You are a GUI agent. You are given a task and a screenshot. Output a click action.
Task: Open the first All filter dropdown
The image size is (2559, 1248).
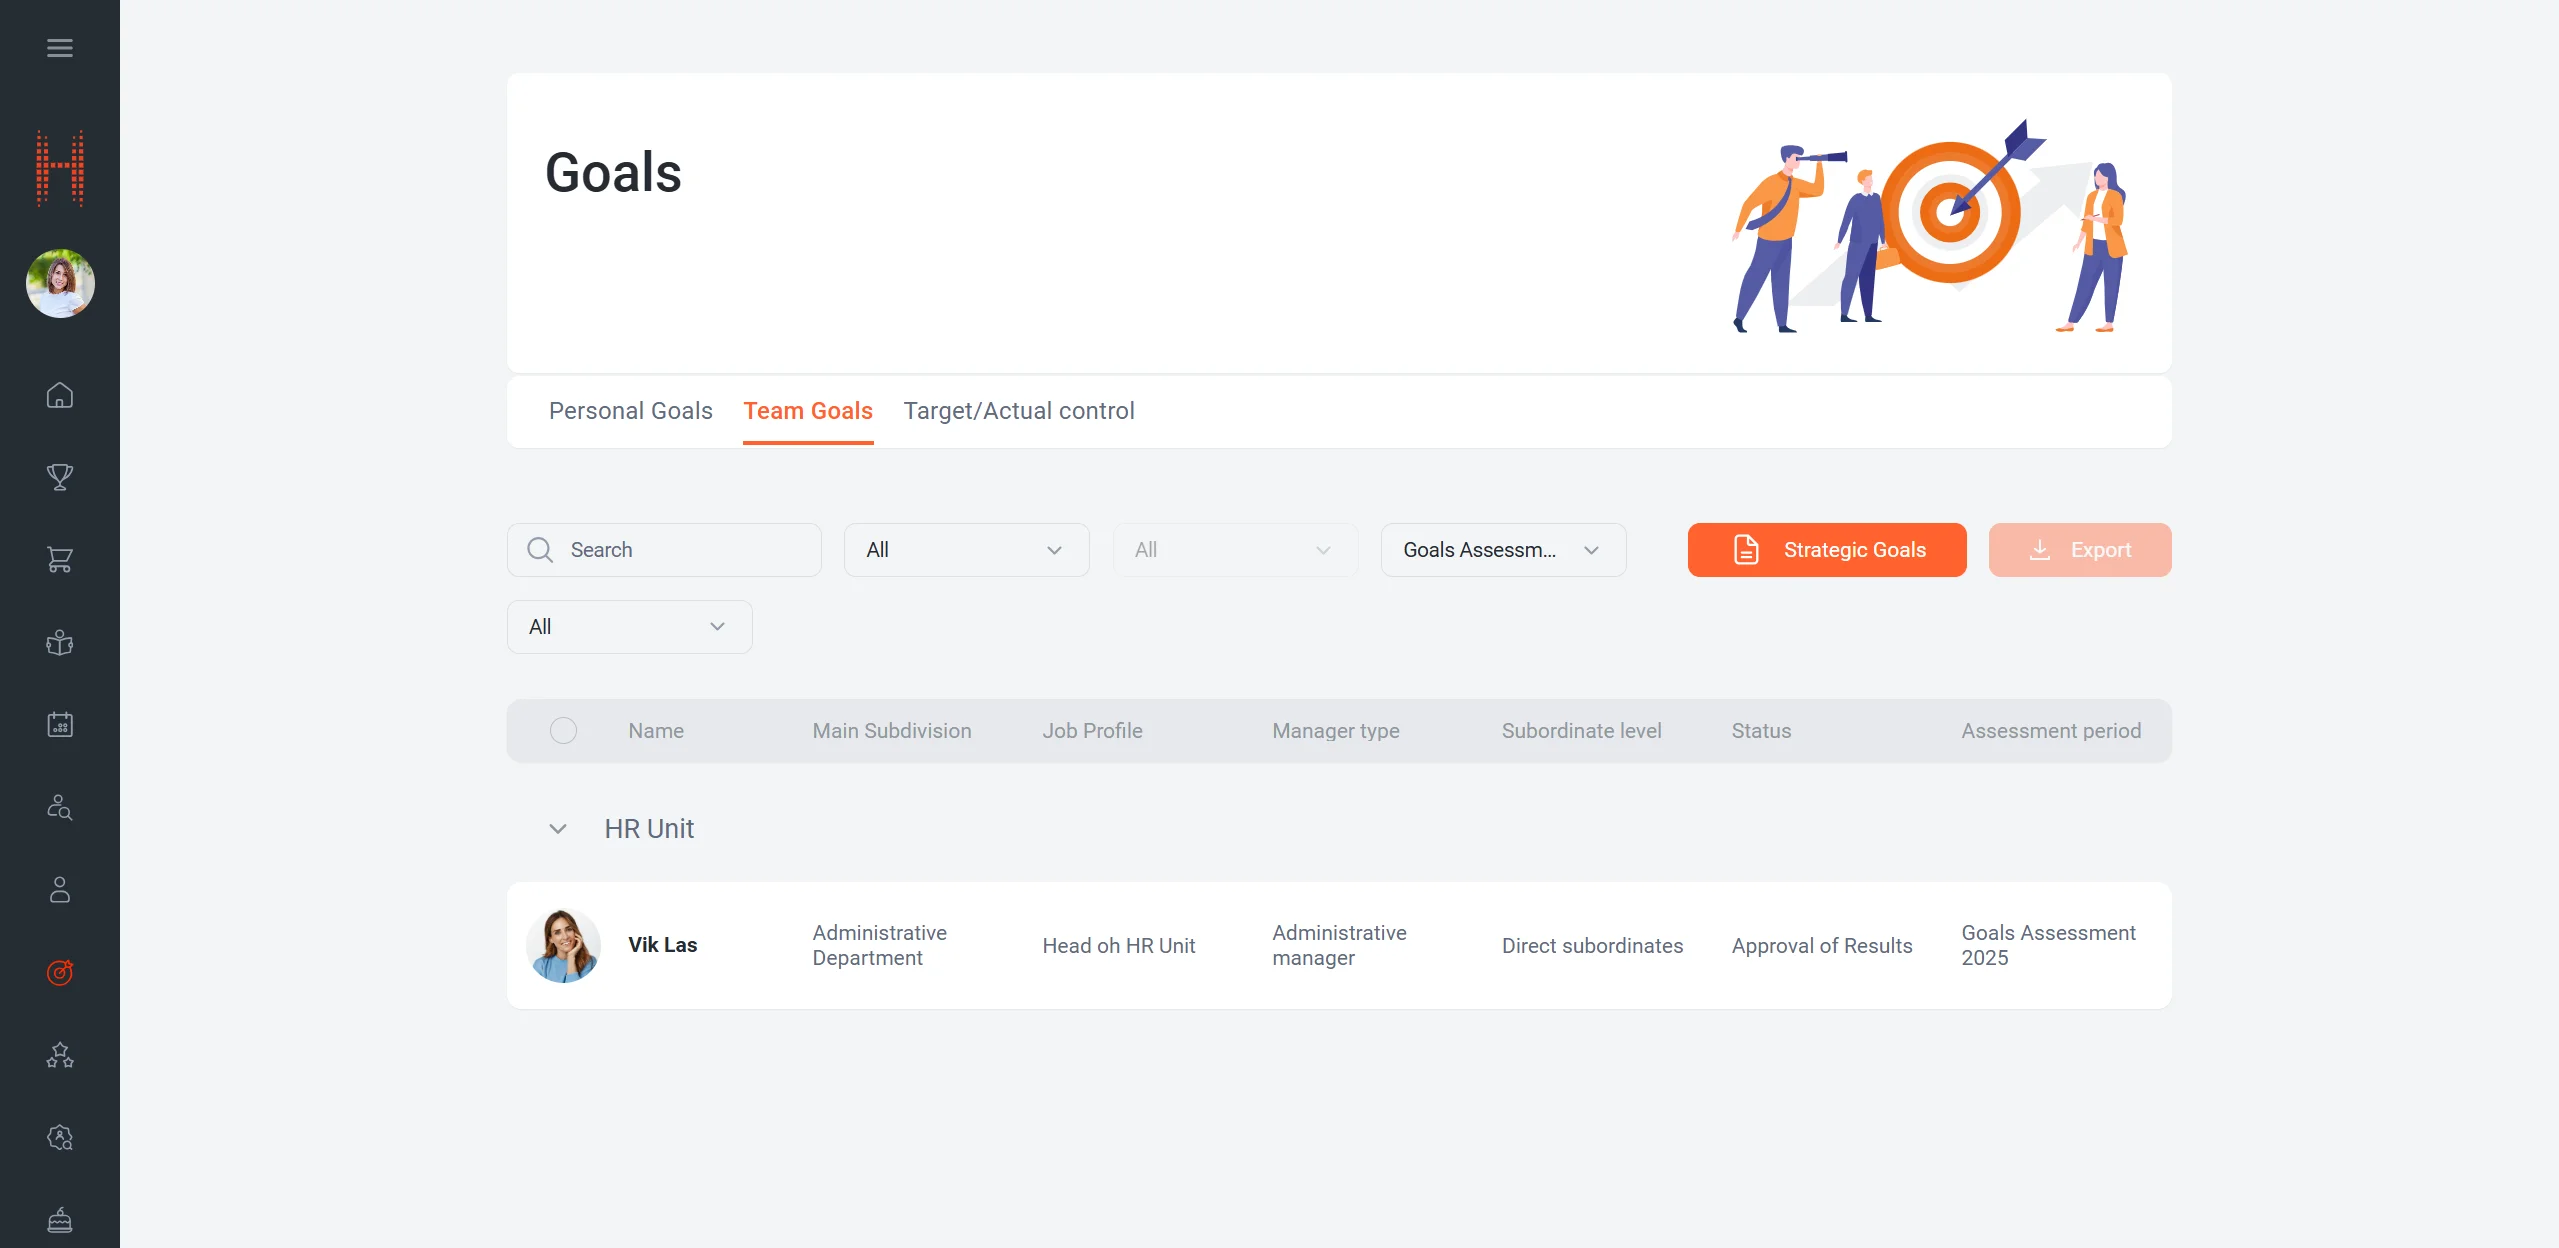pyautogui.click(x=965, y=550)
